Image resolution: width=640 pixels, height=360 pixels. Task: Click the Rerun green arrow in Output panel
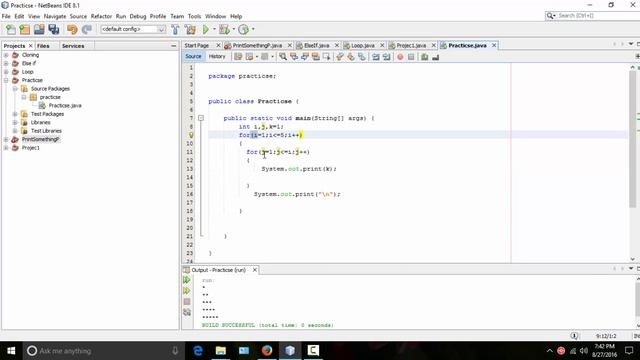click(187, 280)
